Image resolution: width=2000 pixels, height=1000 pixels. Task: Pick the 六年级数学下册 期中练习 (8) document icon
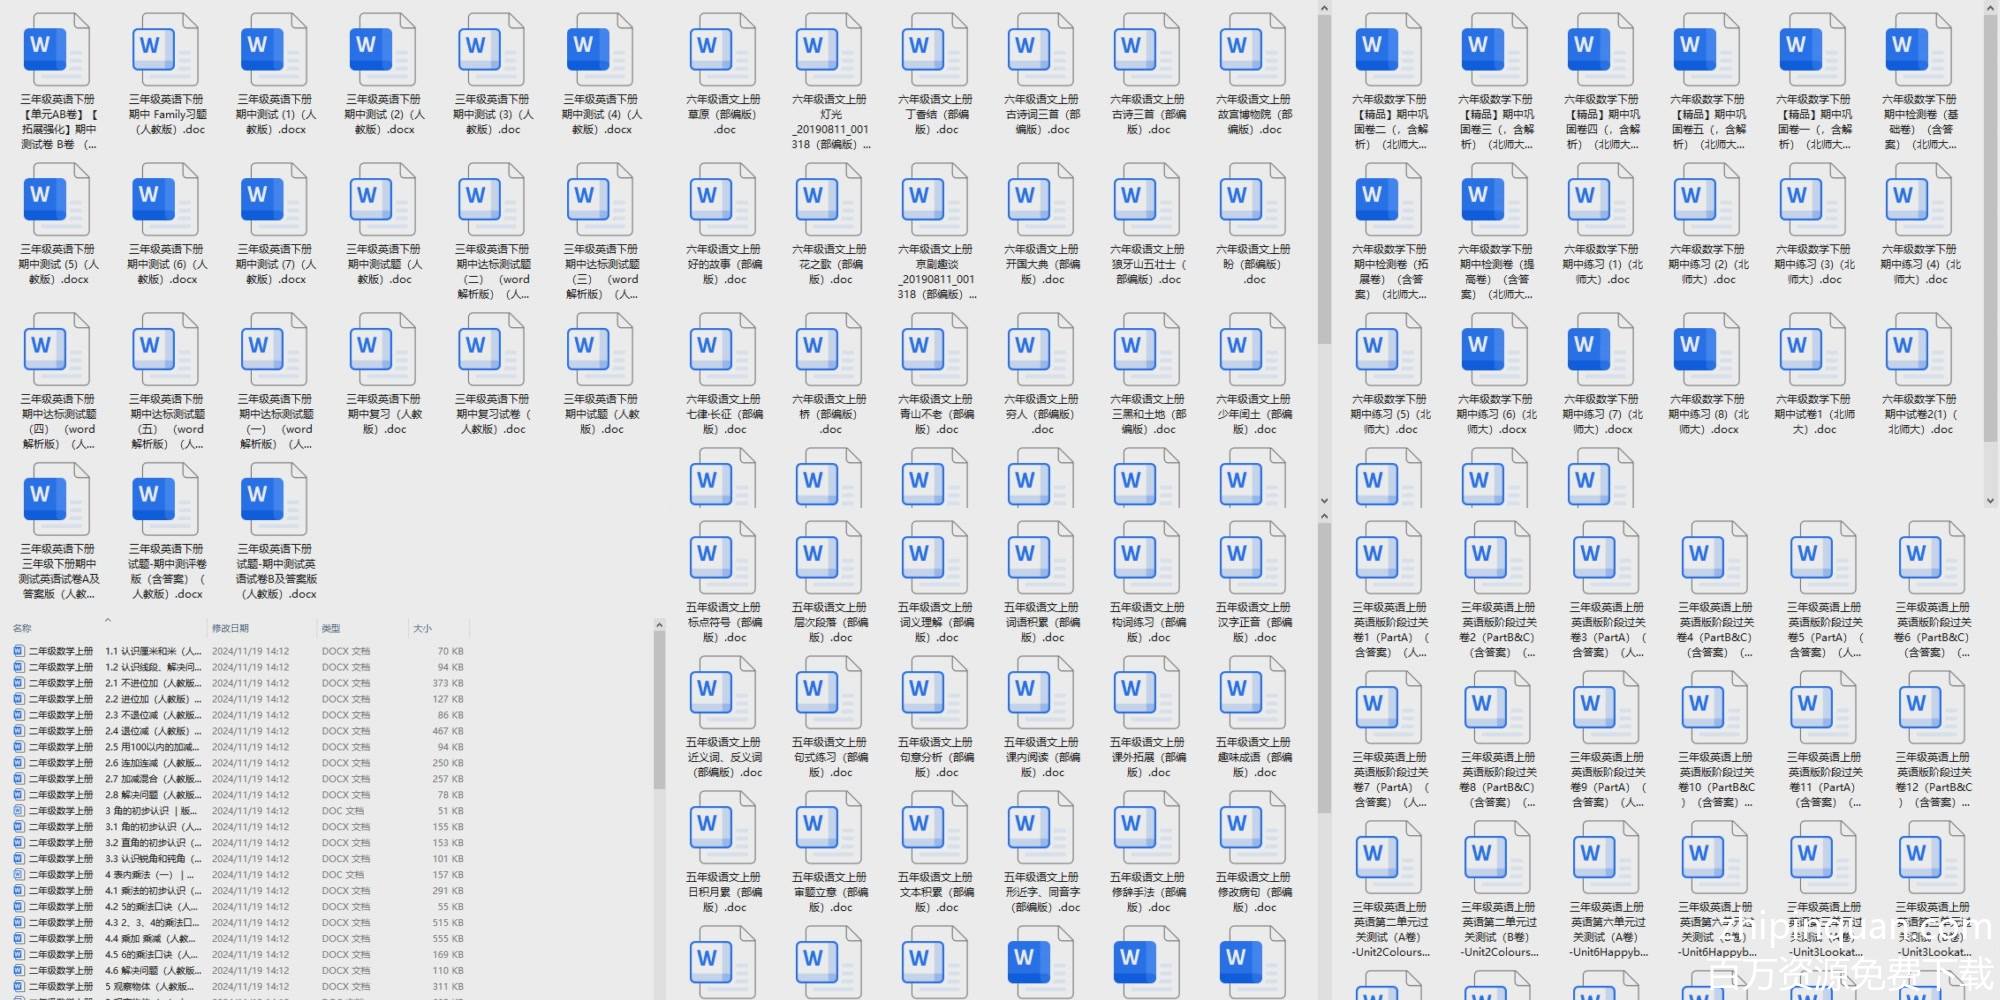click(x=1705, y=350)
